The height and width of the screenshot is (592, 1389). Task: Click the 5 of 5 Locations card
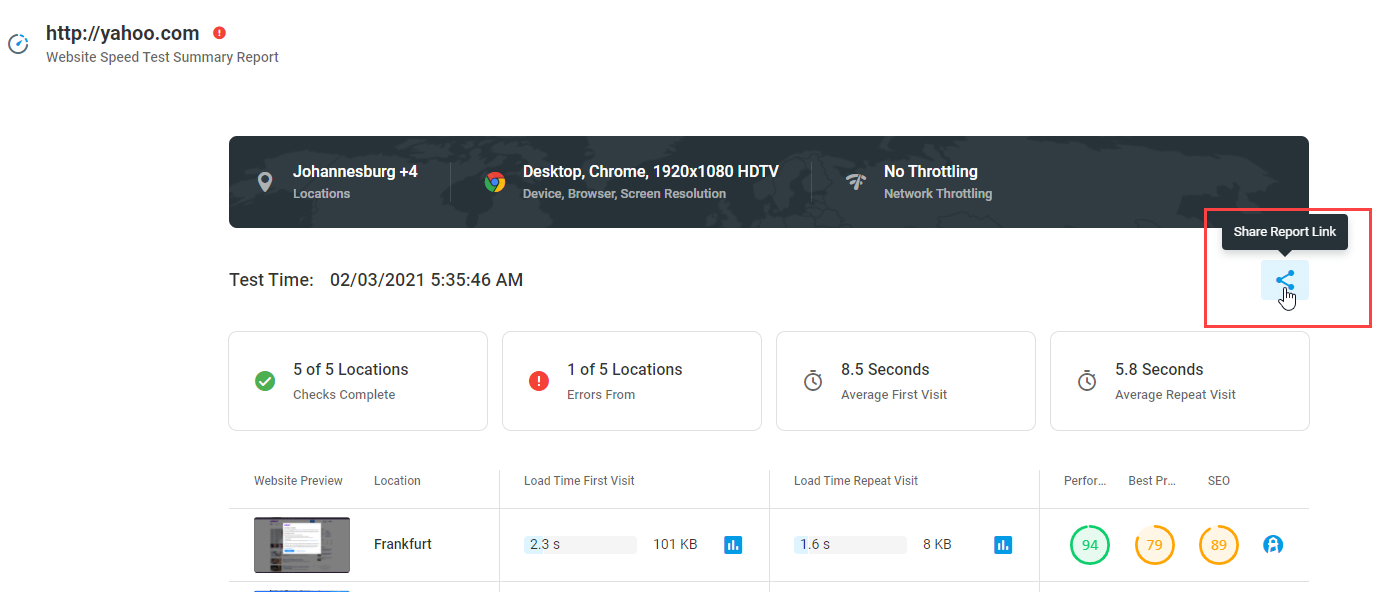(358, 381)
